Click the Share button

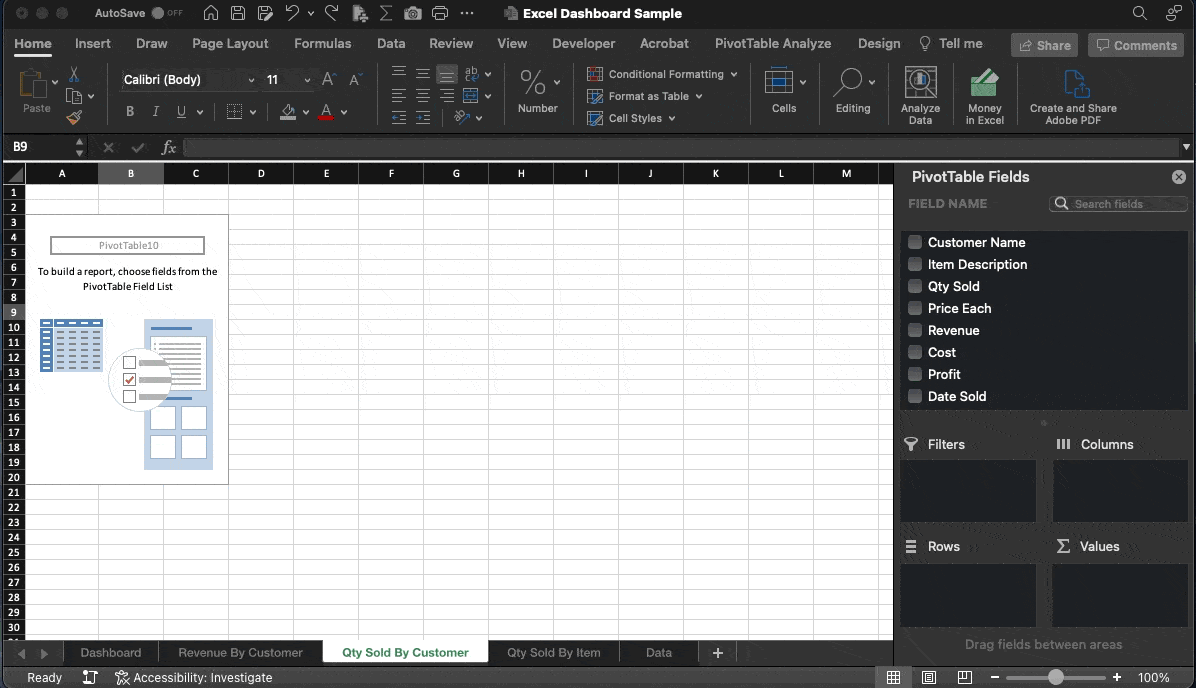pos(1044,45)
